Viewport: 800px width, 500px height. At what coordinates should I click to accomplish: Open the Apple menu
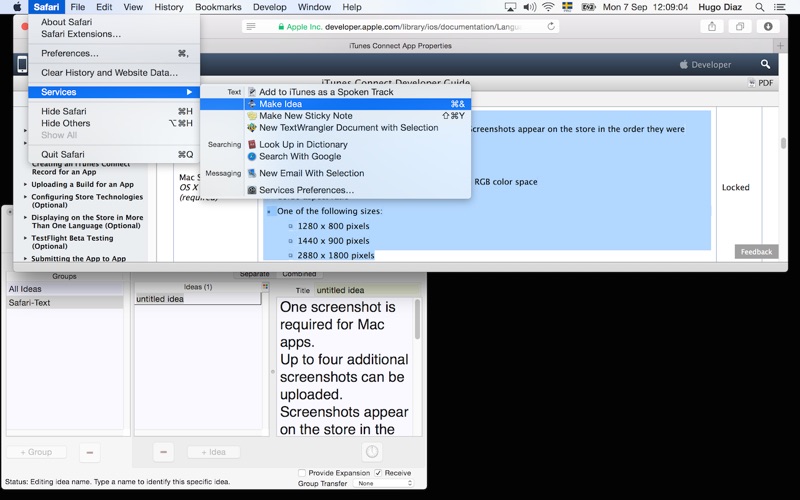click(x=17, y=7)
